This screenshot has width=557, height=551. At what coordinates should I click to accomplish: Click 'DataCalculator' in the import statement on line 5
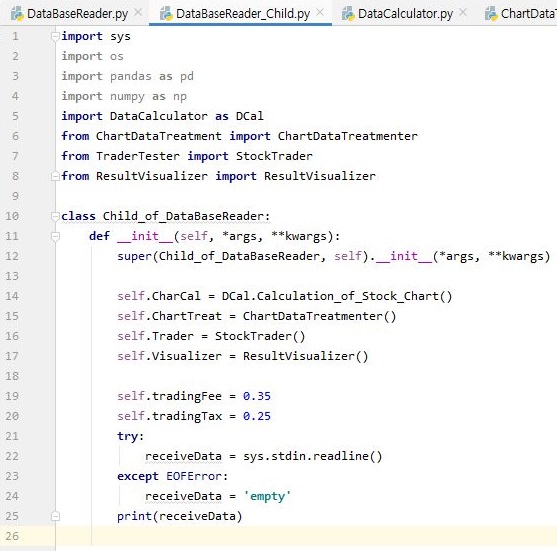coord(159,116)
